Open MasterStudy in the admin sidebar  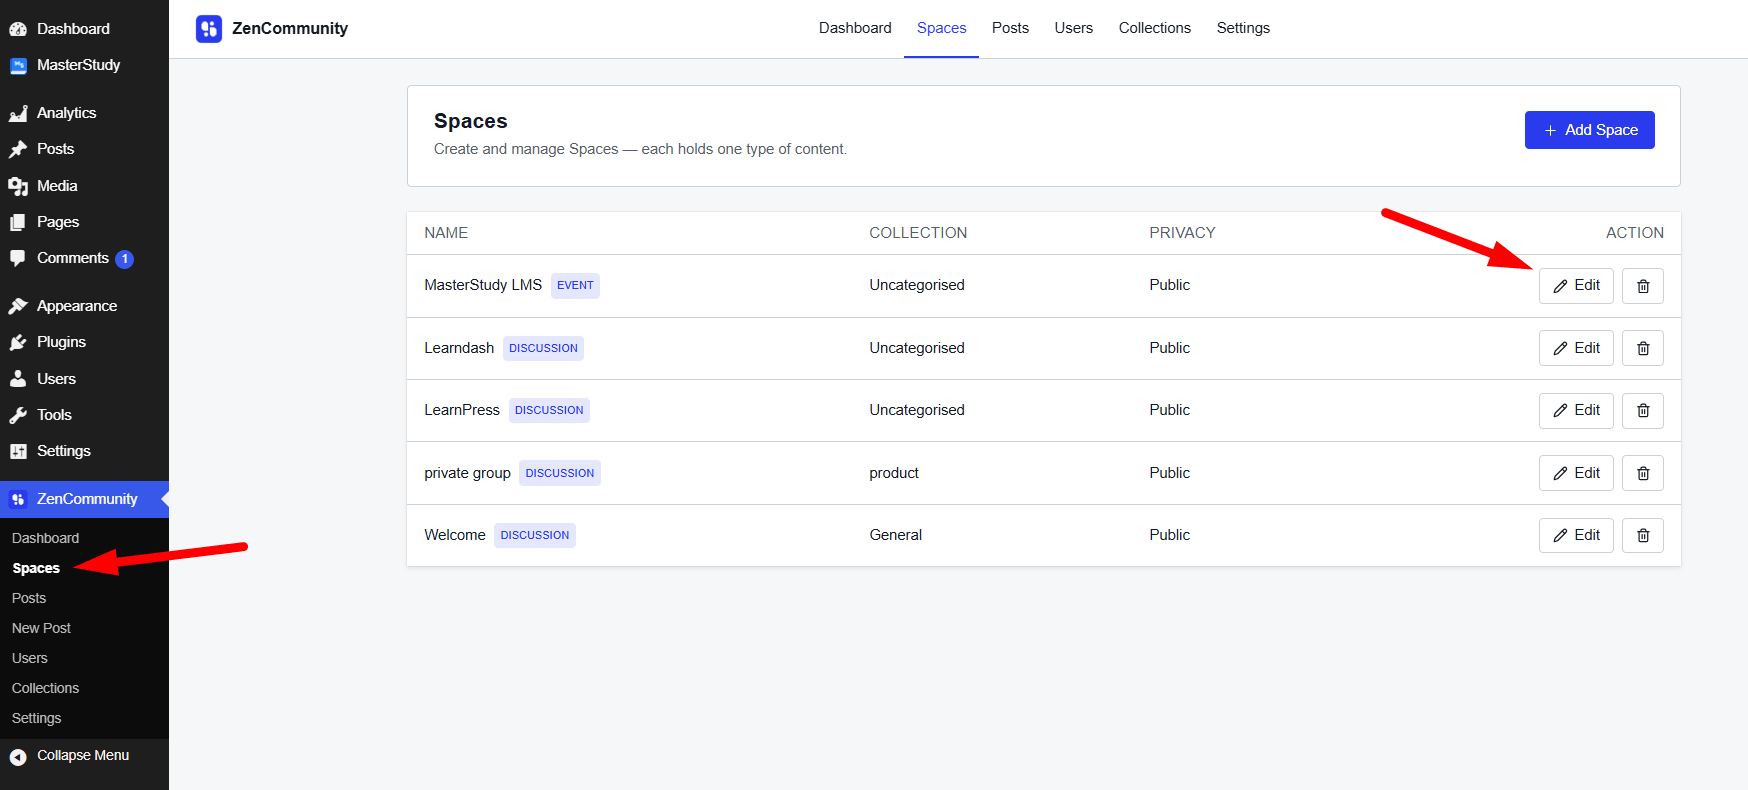pos(84,65)
